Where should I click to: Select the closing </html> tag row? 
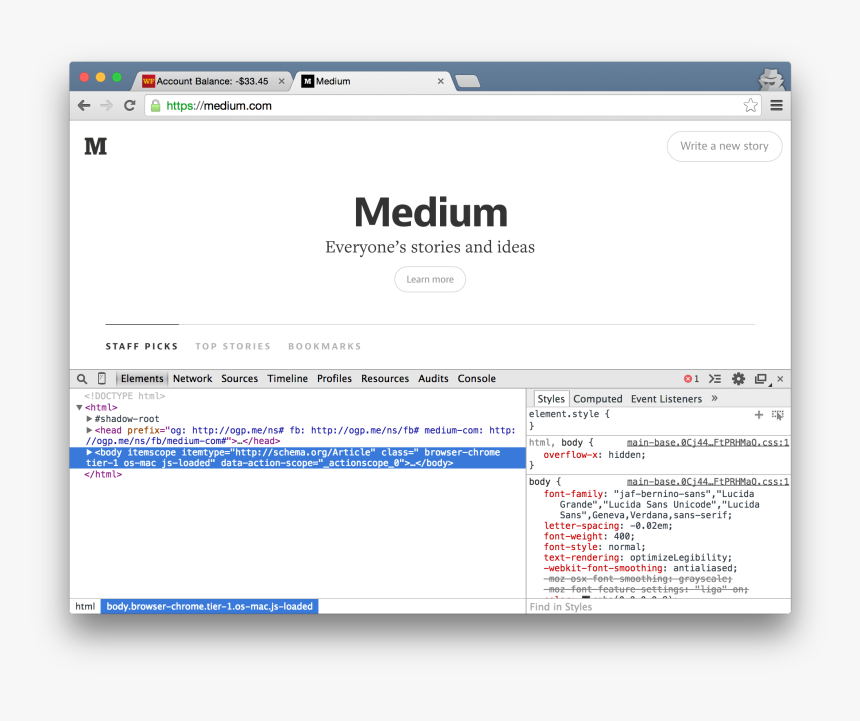pyautogui.click(x=103, y=474)
